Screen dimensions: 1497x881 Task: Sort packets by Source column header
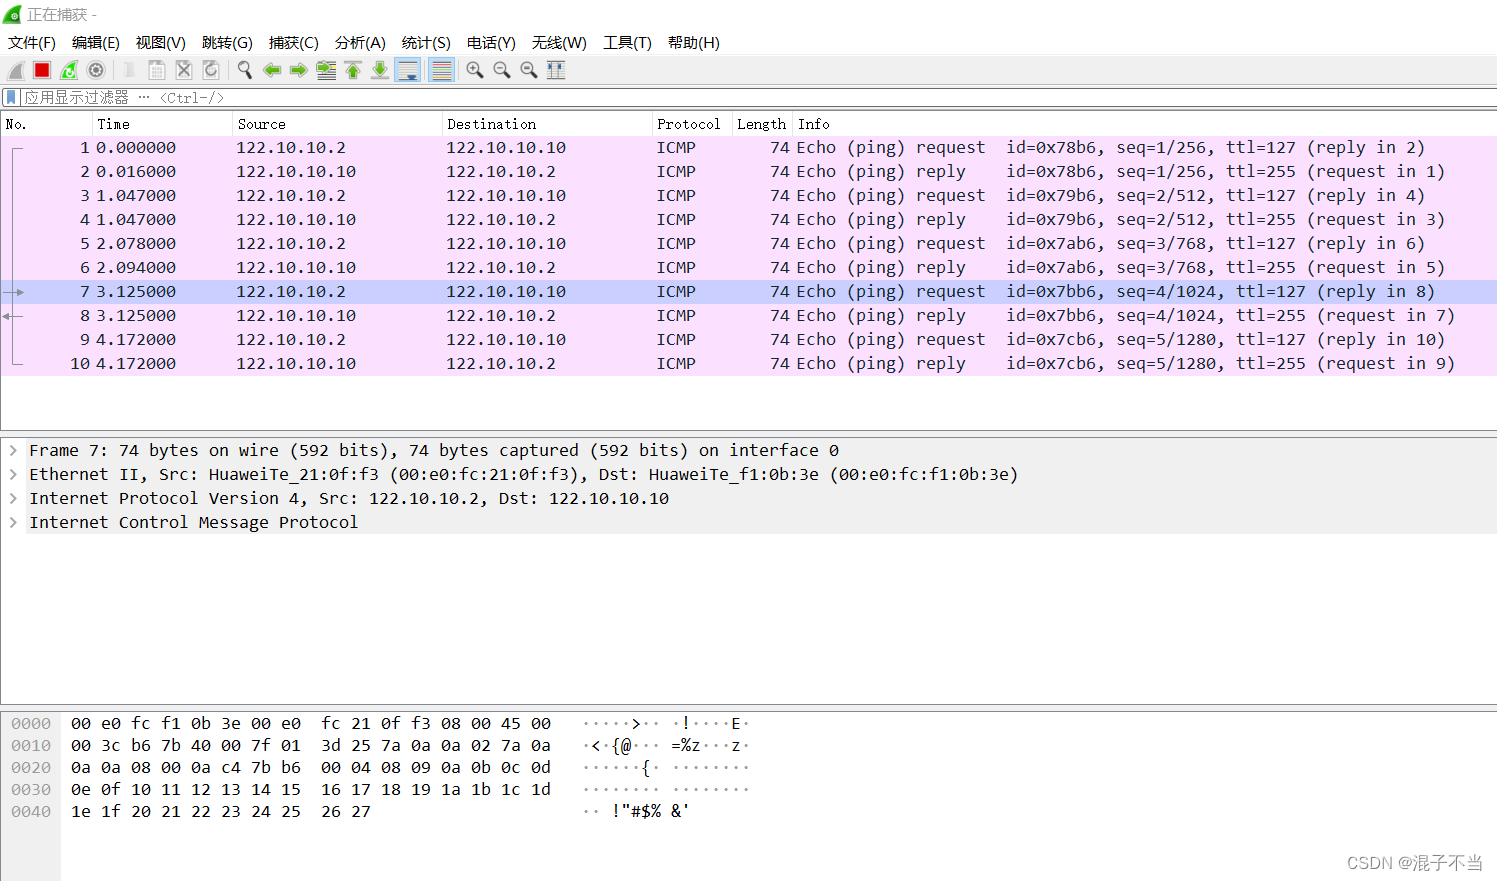[337, 124]
